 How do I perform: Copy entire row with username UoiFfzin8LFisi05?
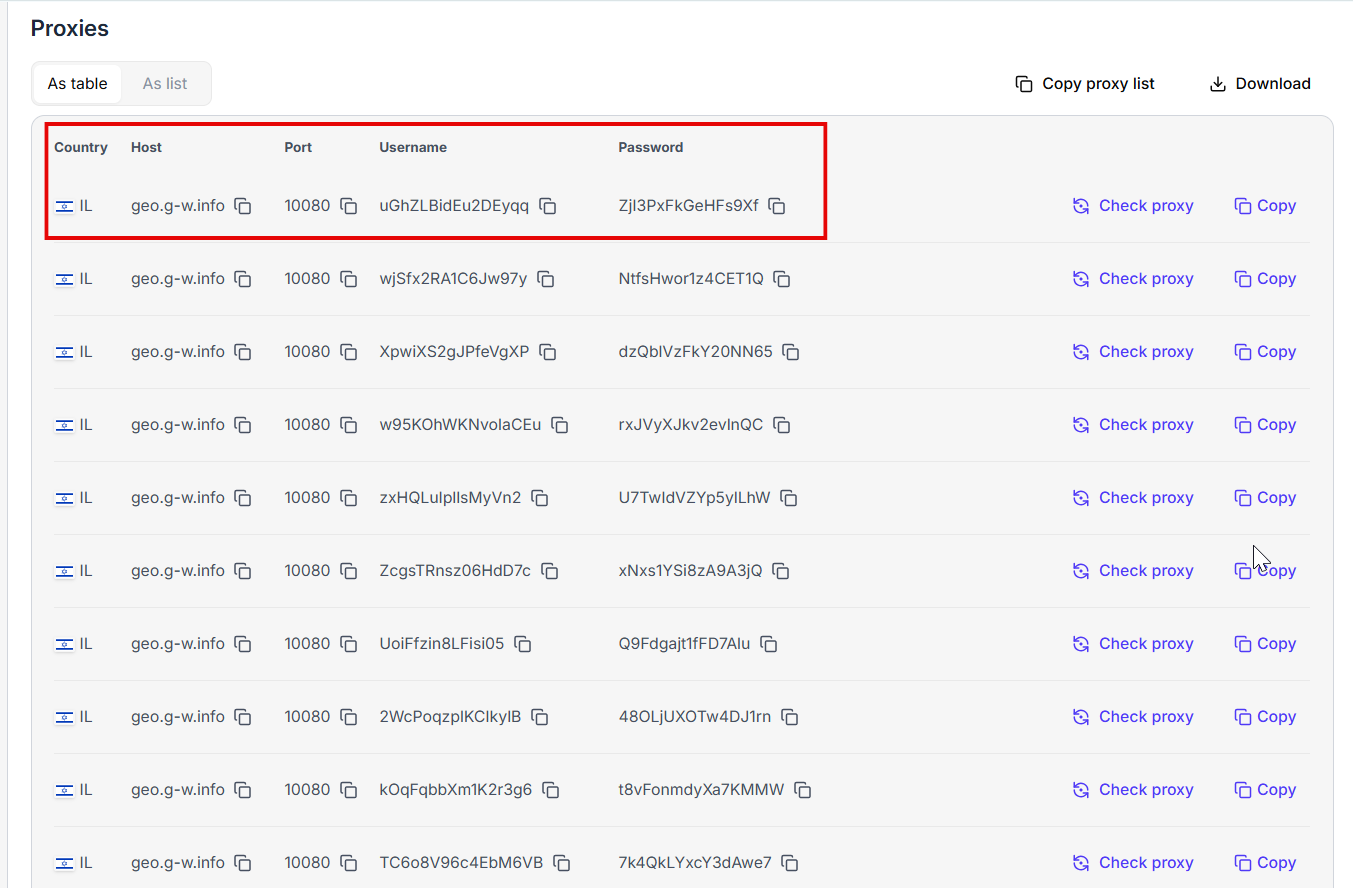point(1265,644)
